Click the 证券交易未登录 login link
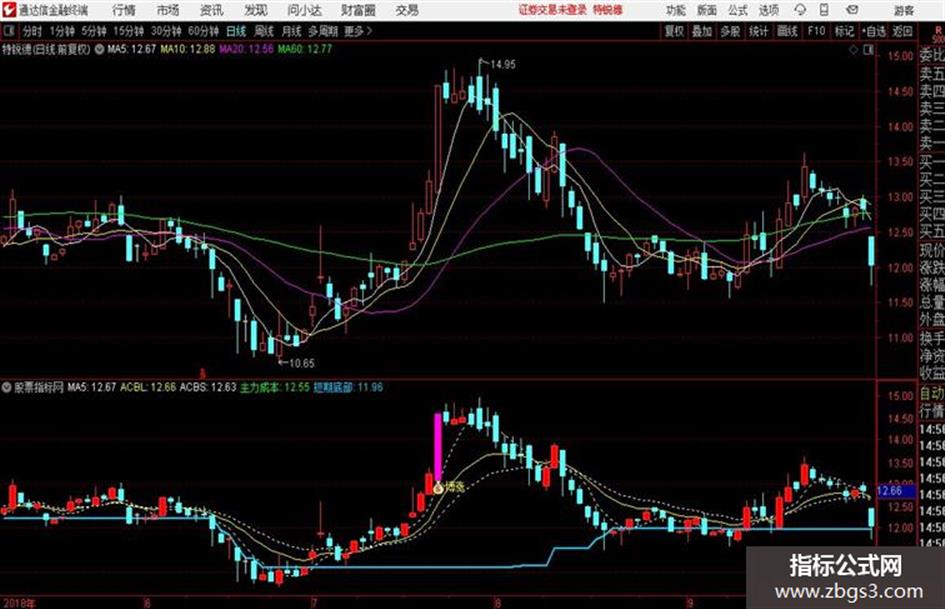This screenshot has height=609, width=945. [552, 10]
